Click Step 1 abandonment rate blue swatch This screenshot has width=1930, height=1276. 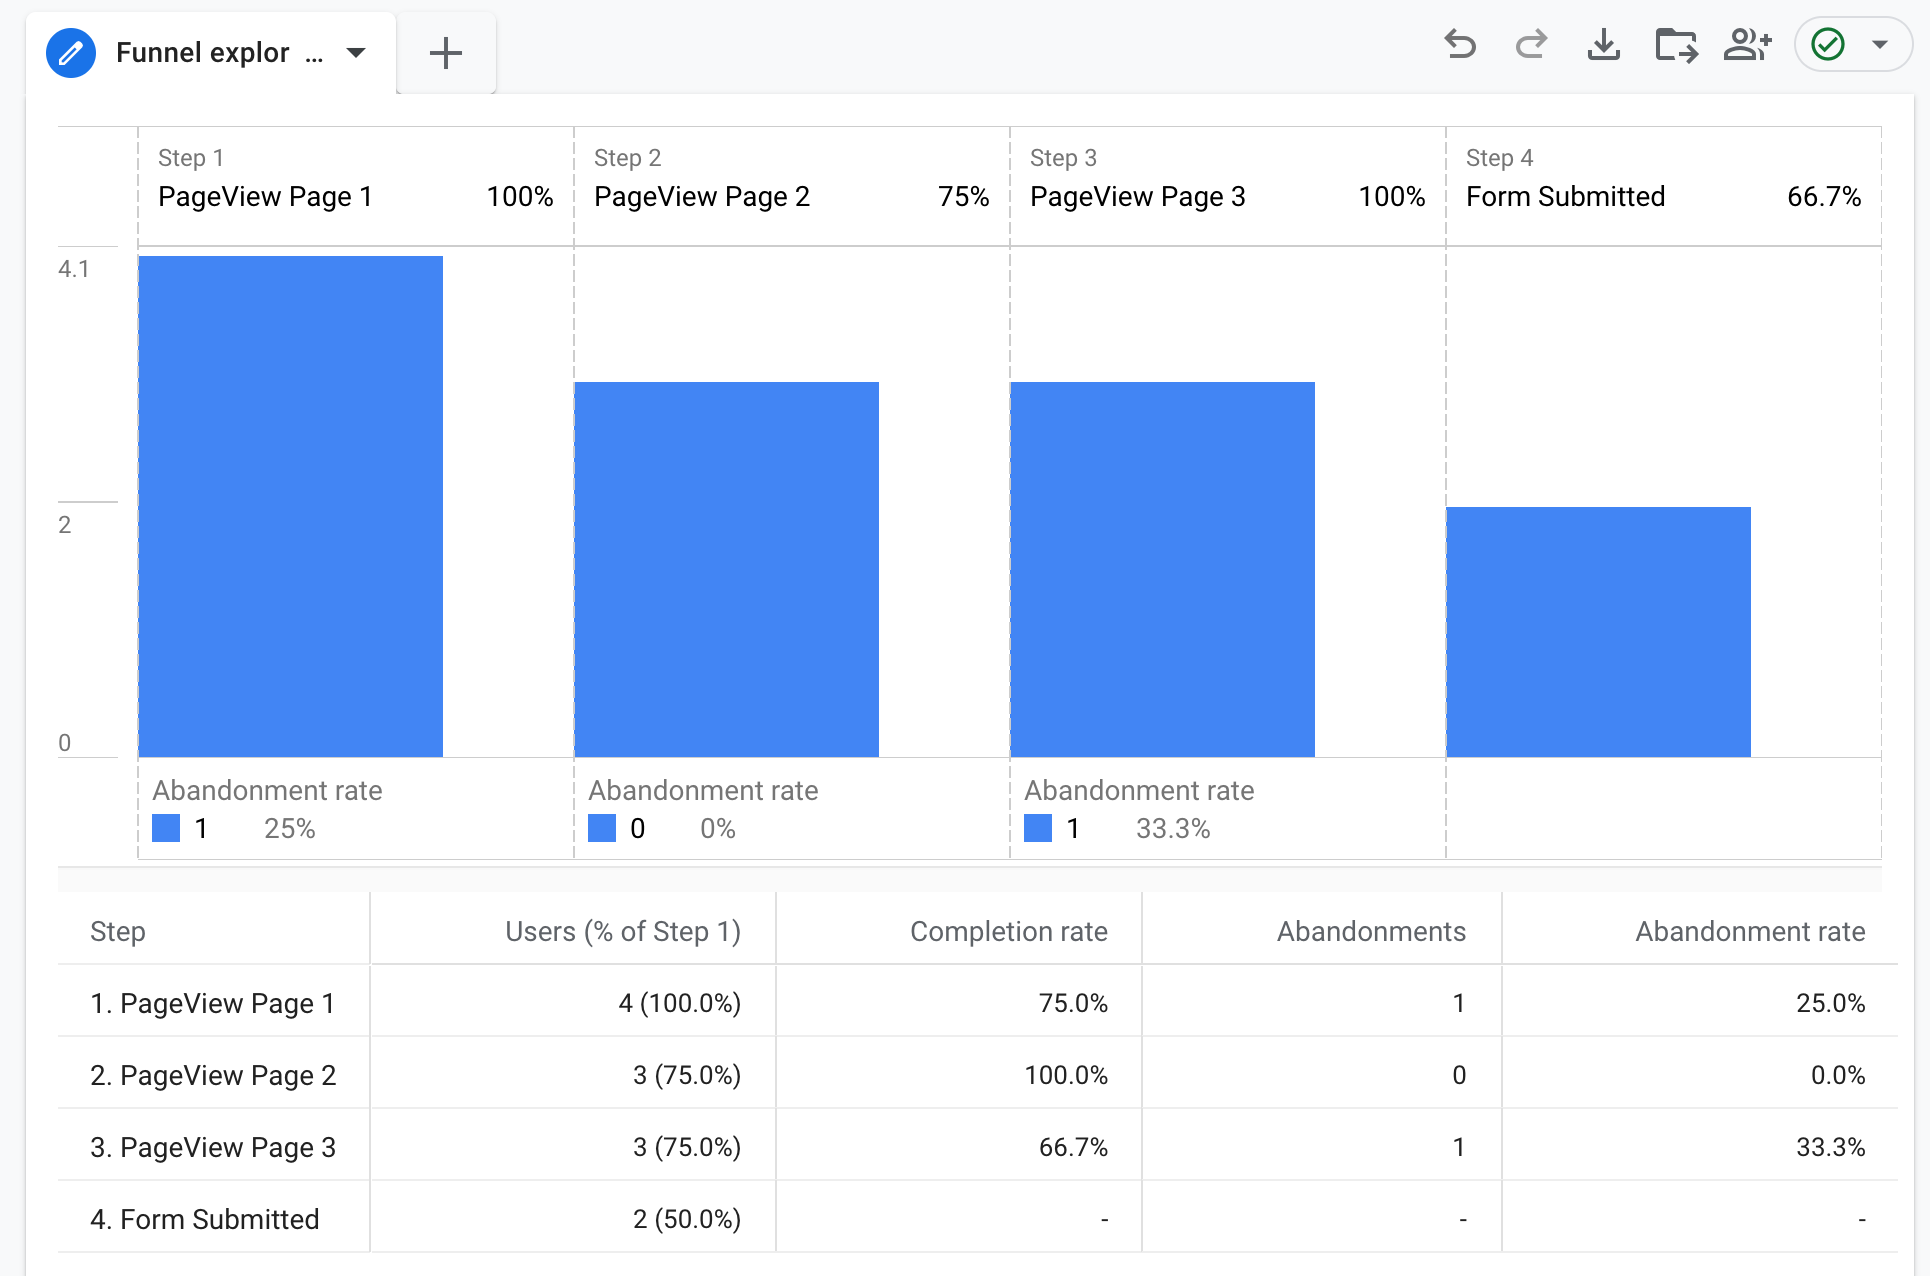(166, 828)
